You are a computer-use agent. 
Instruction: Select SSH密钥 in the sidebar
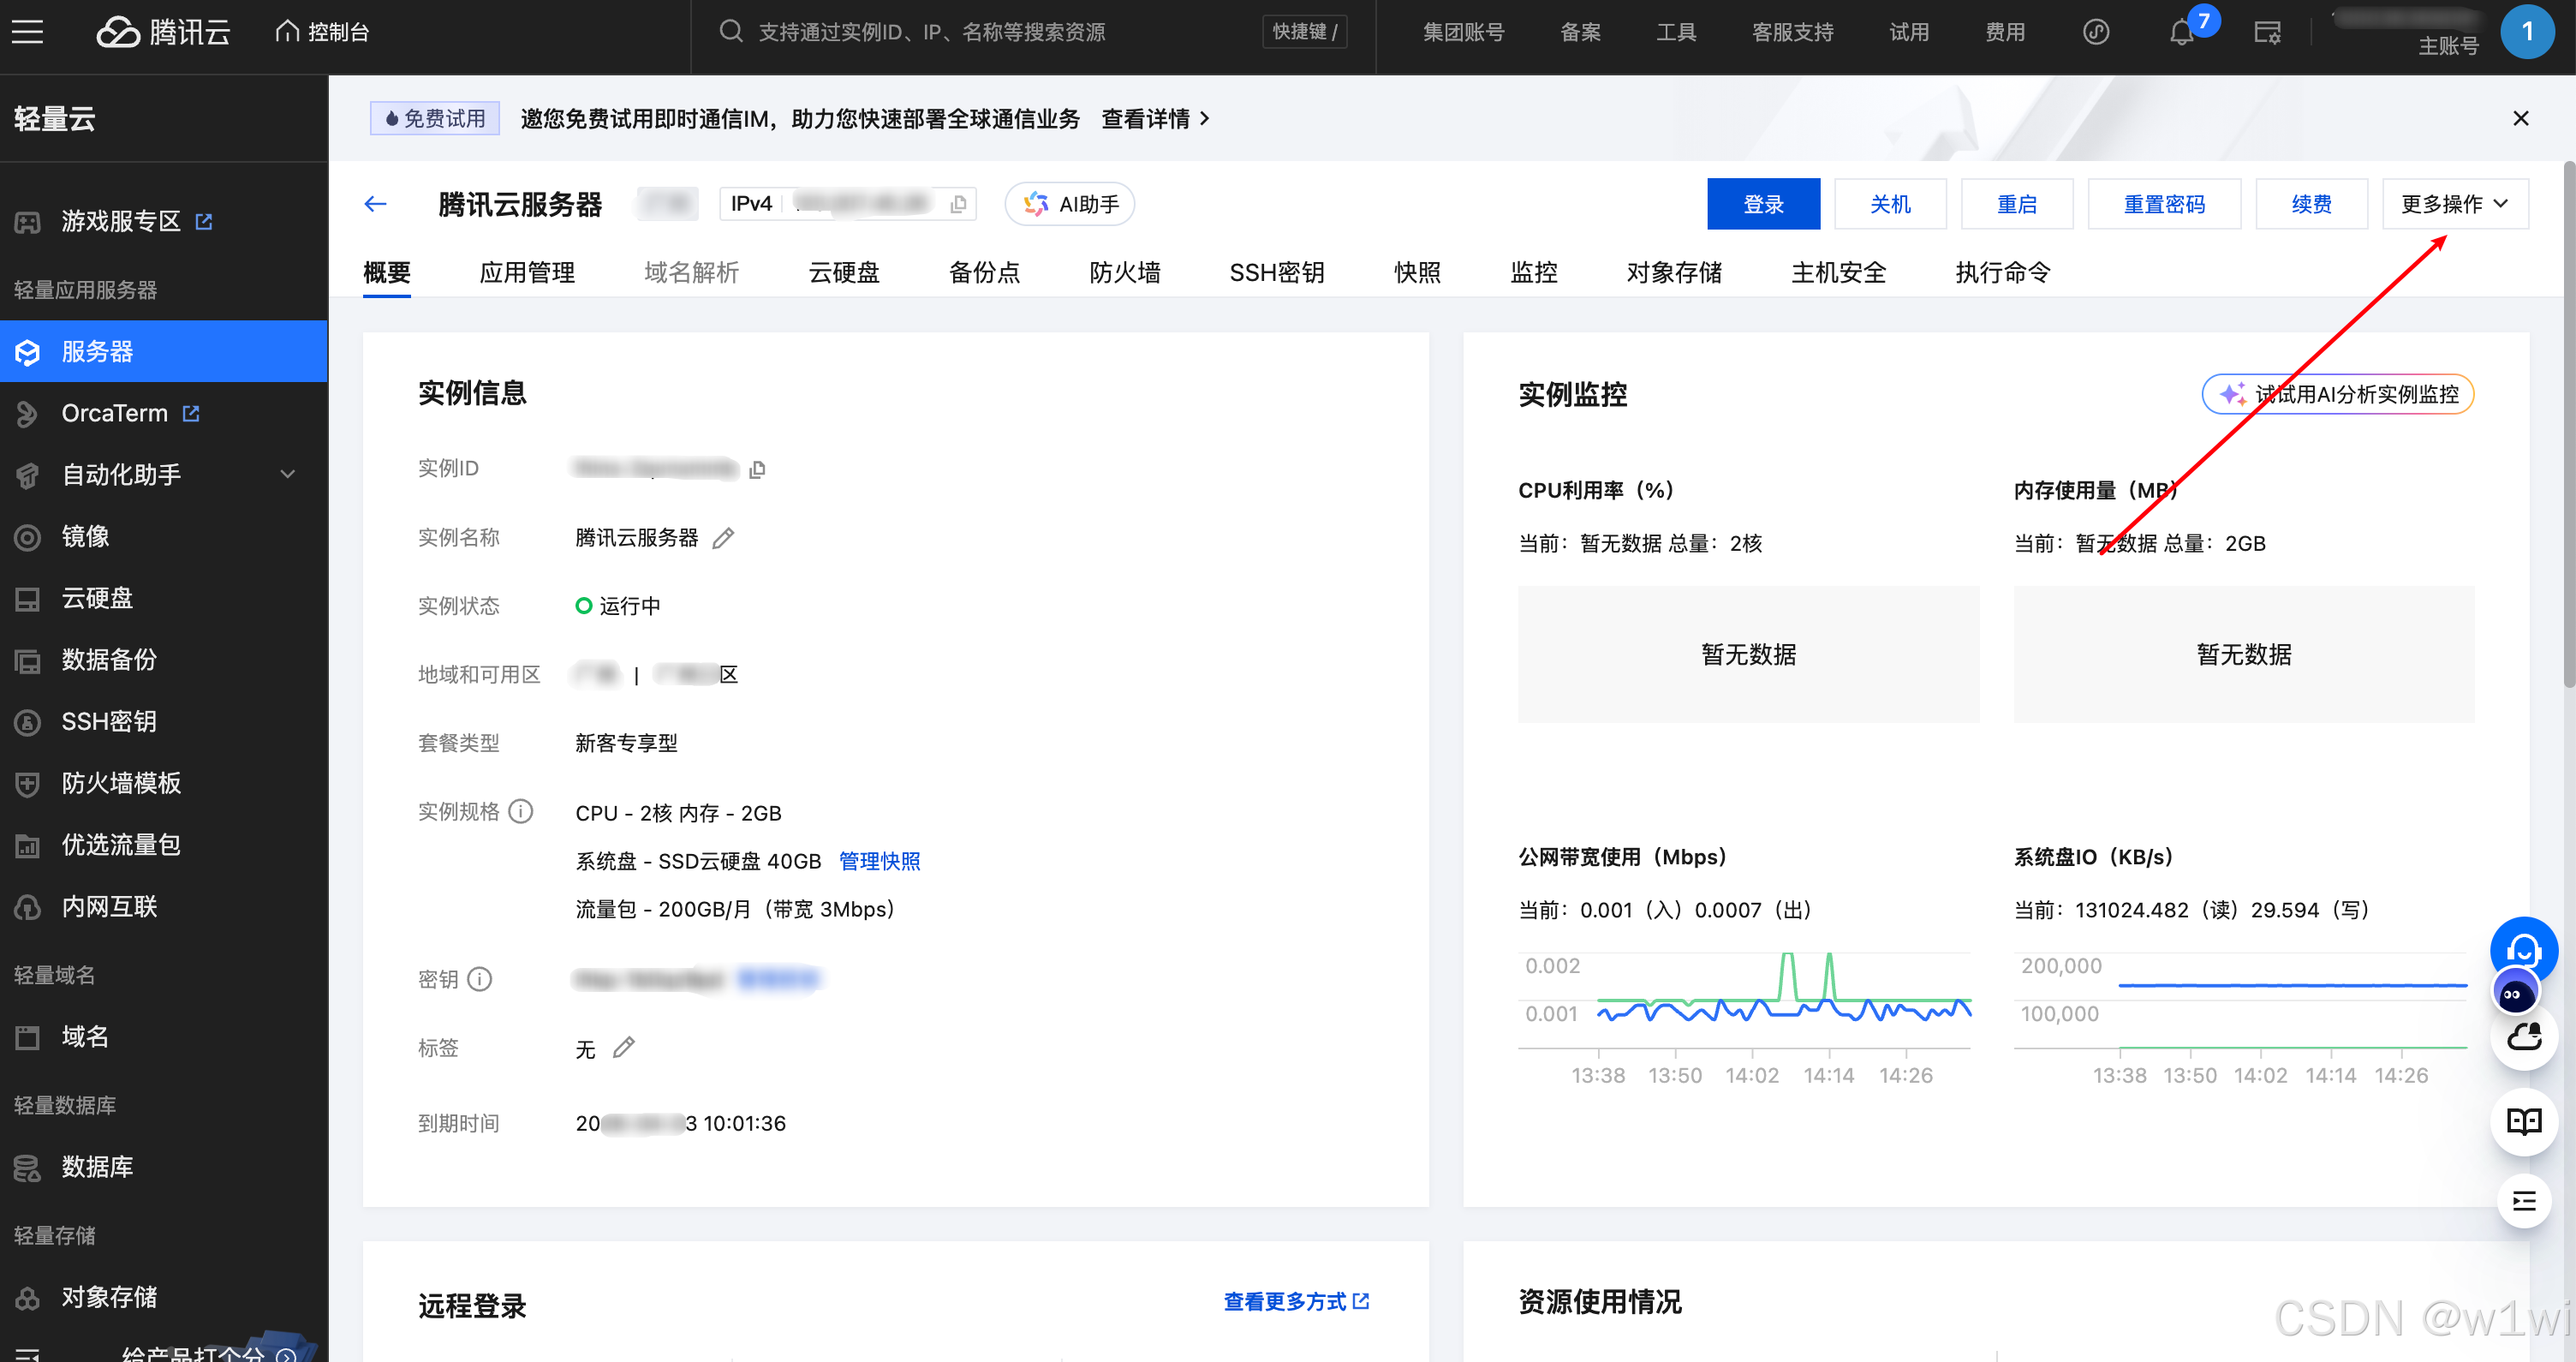[x=107, y=721]
